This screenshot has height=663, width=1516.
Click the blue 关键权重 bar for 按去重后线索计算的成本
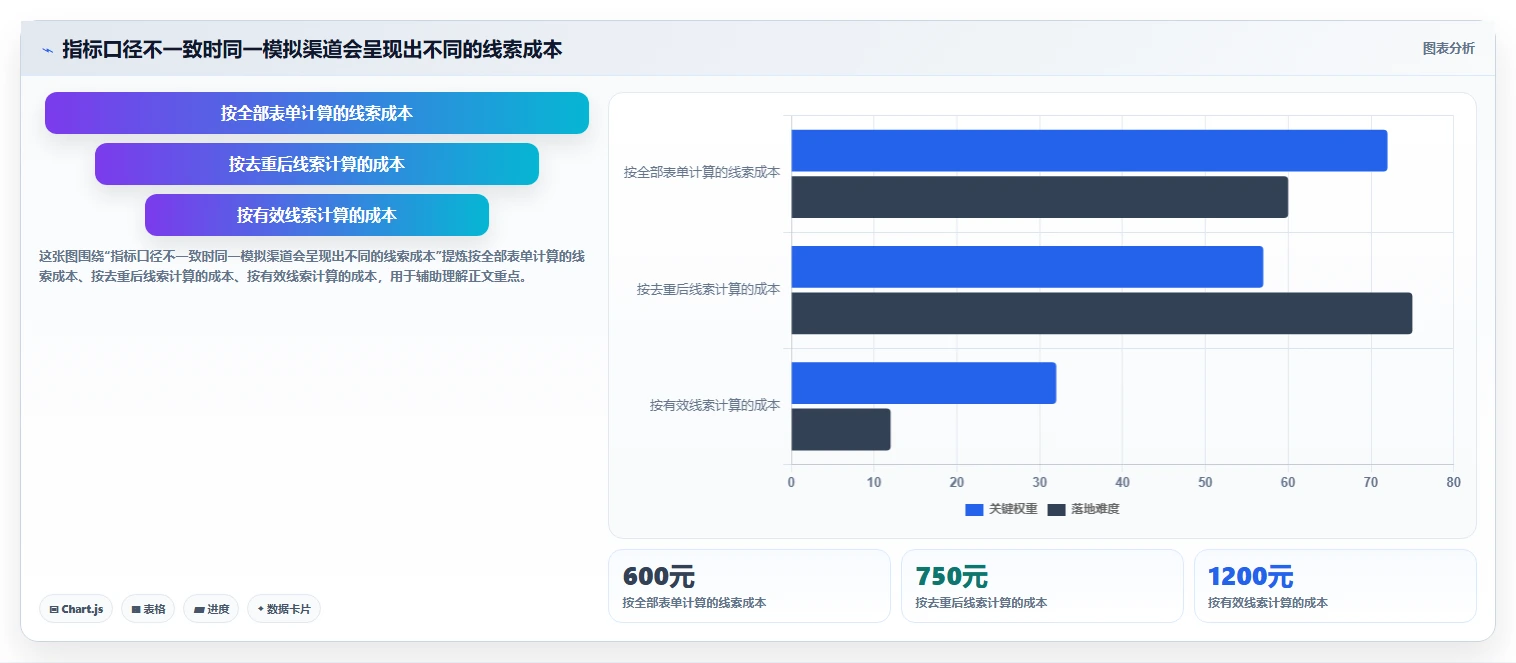(x=1027, y=266)
